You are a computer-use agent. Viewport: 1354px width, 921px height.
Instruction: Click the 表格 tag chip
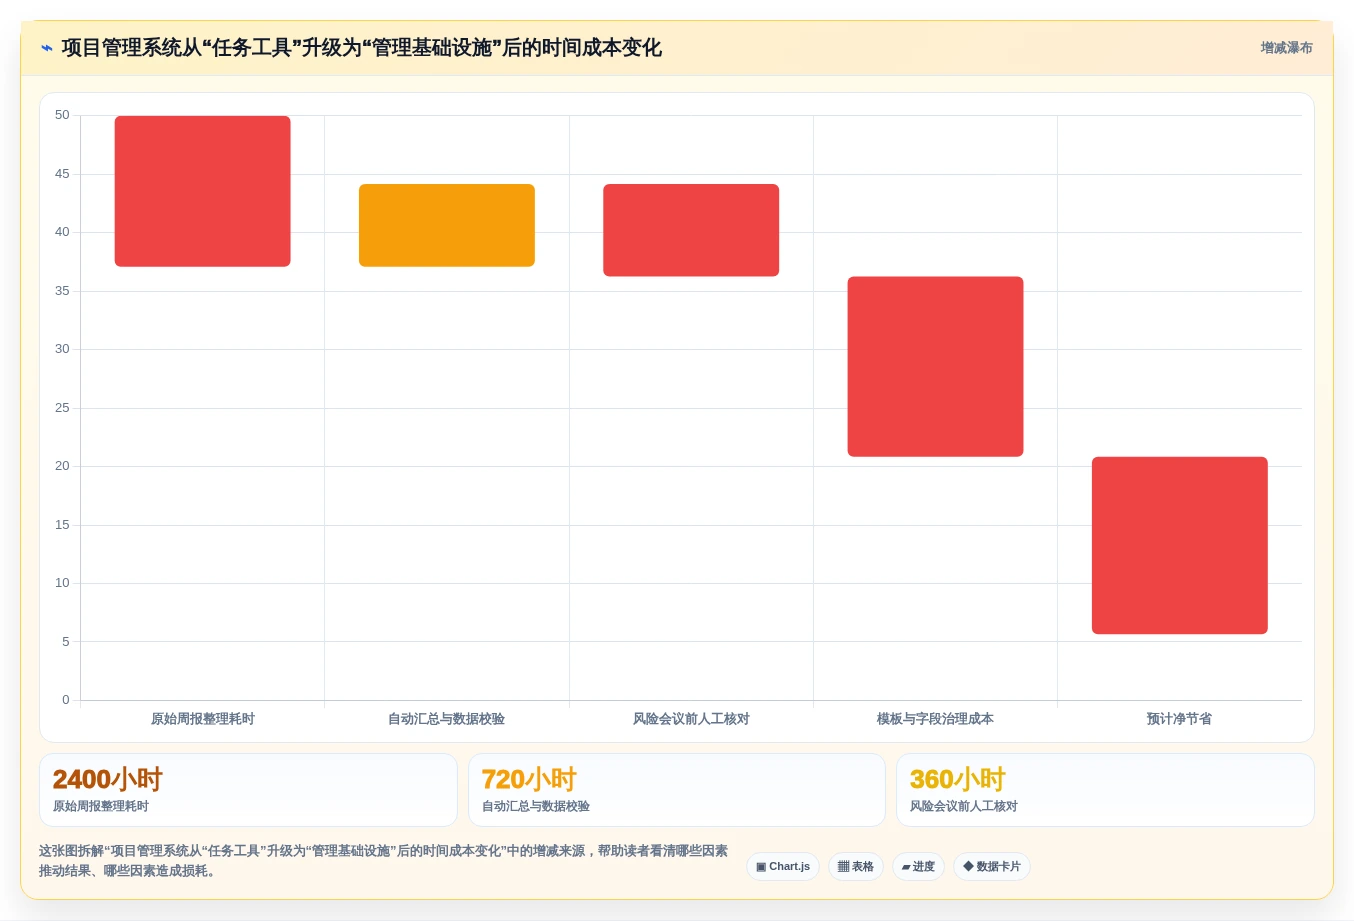coord(856,867)
